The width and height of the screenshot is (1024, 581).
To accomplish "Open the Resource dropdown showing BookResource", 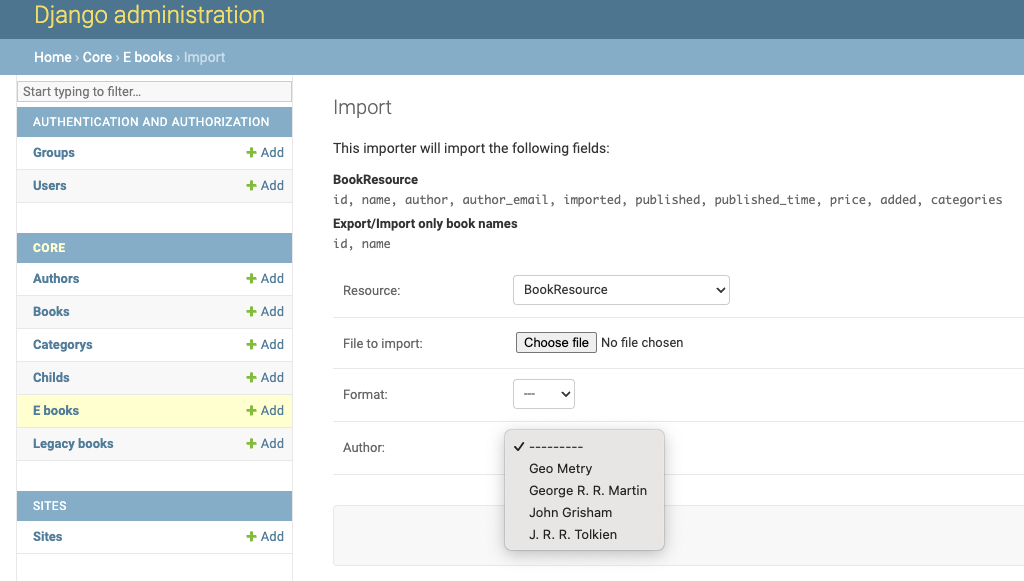I will point(621,289).
